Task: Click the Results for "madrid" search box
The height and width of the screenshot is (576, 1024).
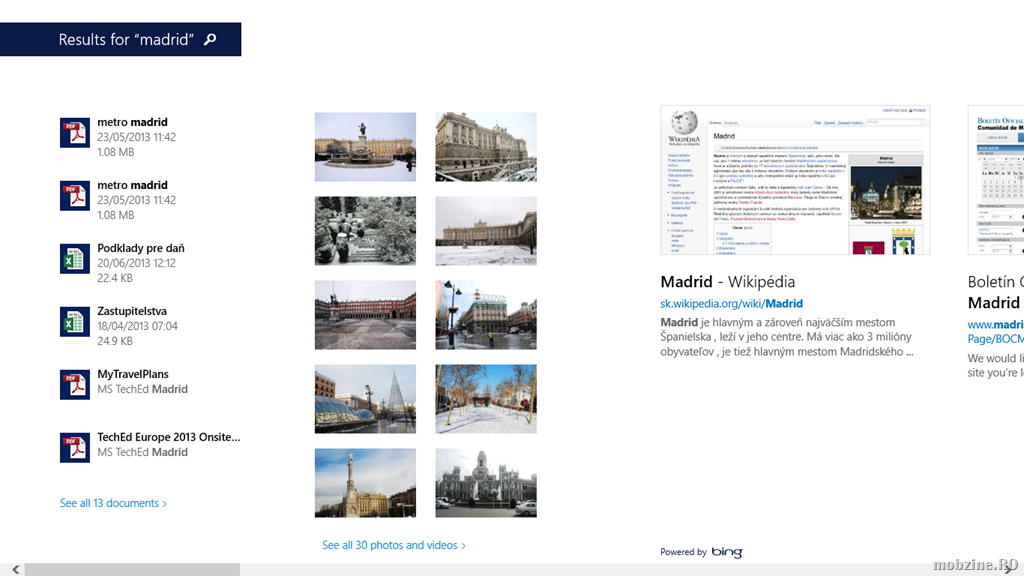Action: click(x=120, y=39)
